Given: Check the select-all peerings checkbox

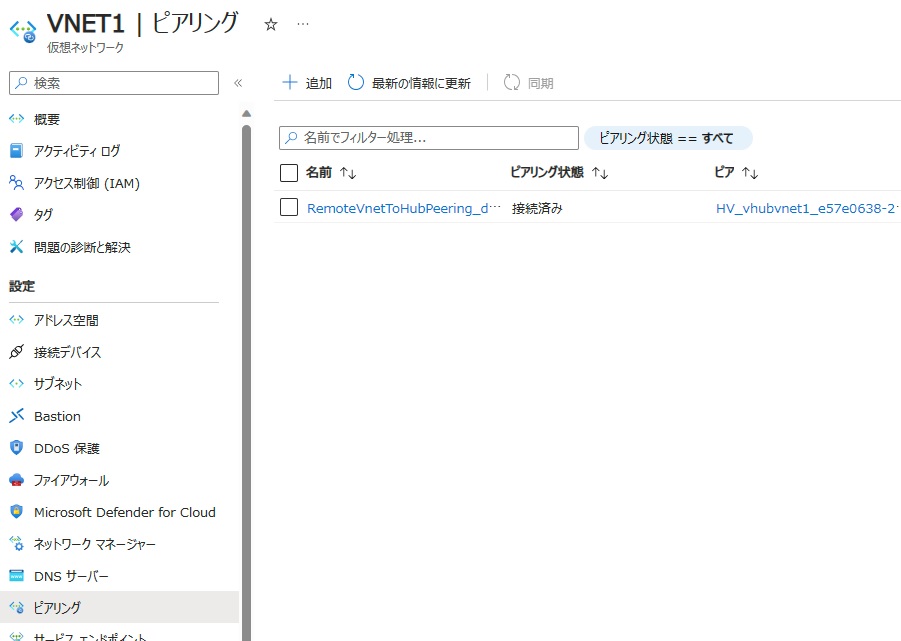Looking at the screenshot, I should [x=287, y=171].
